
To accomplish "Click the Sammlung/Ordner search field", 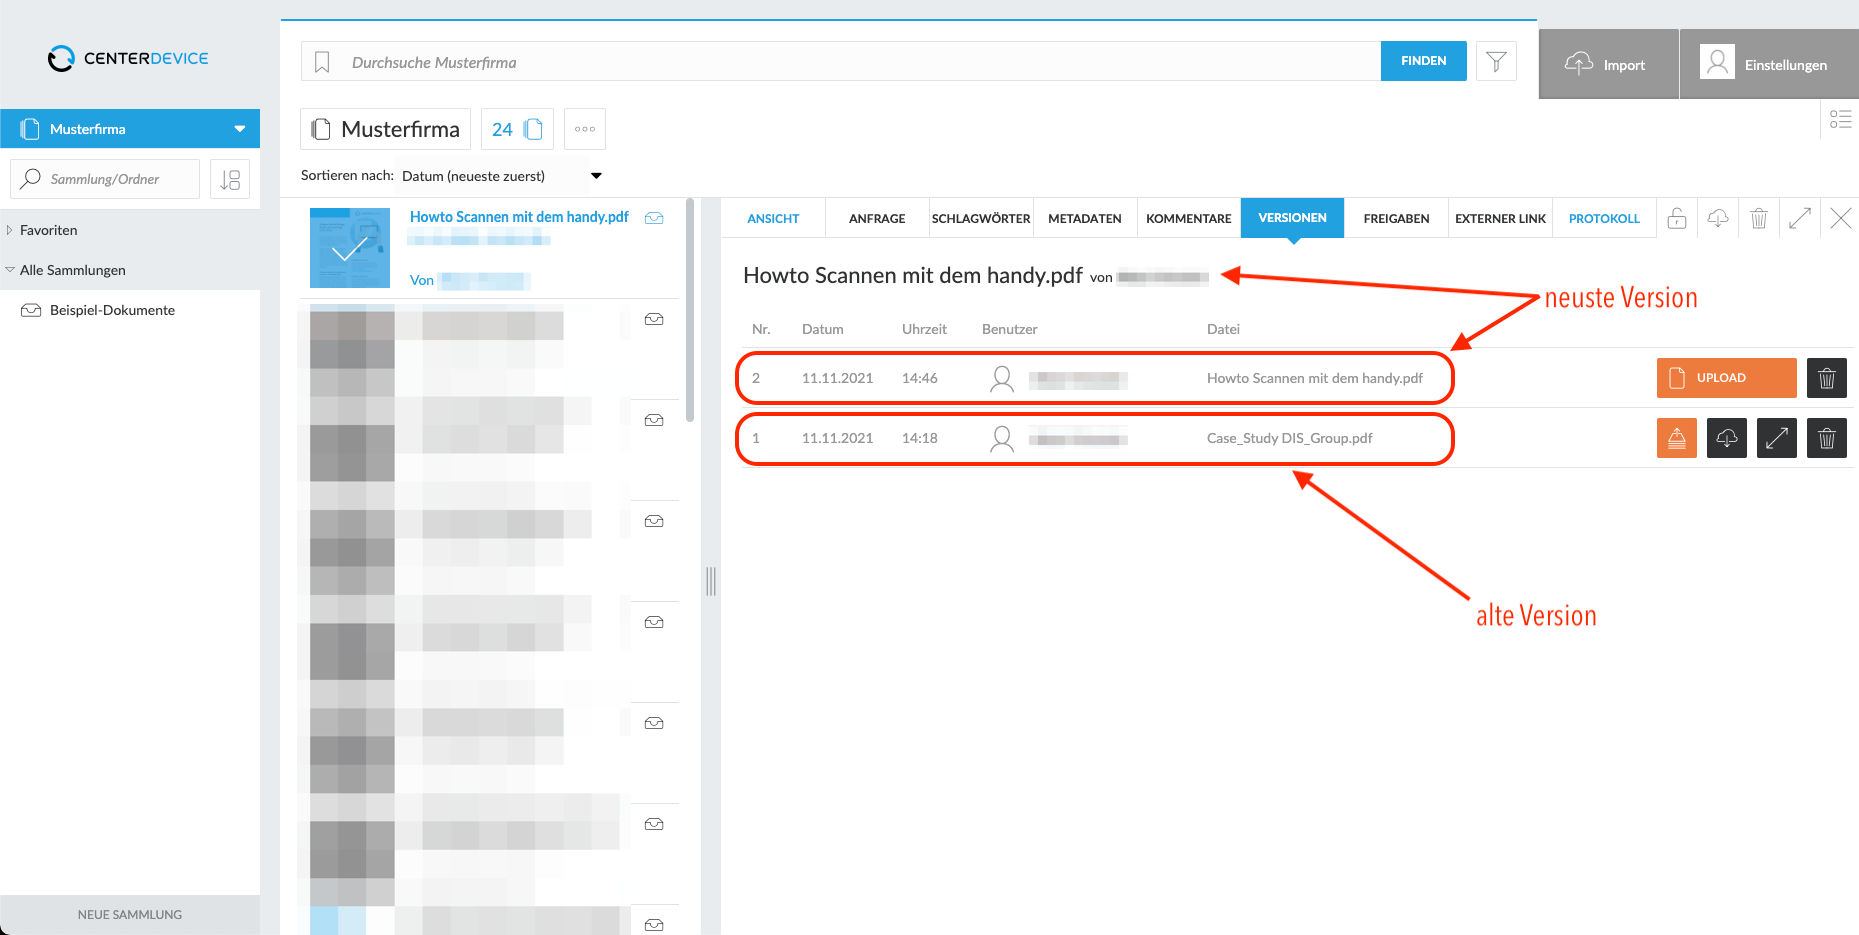I will [105, 179].
